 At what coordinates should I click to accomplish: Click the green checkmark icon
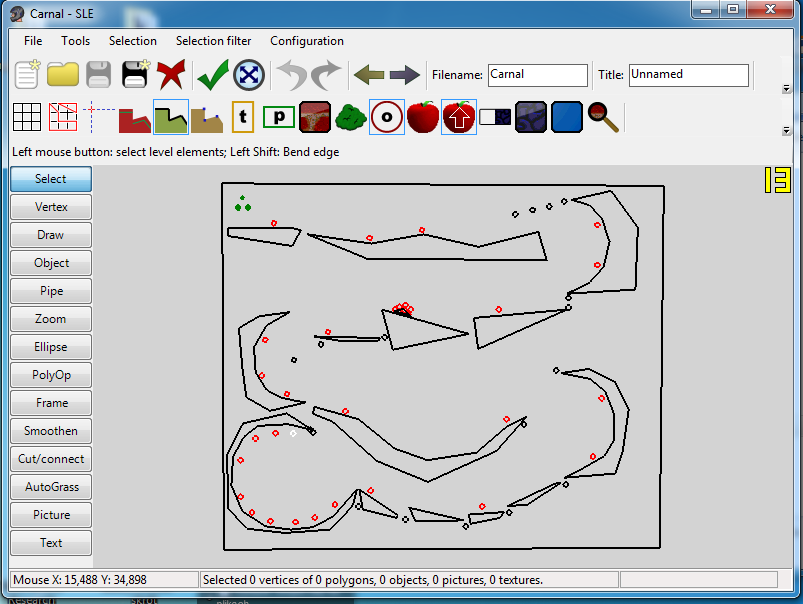(212, 75)
